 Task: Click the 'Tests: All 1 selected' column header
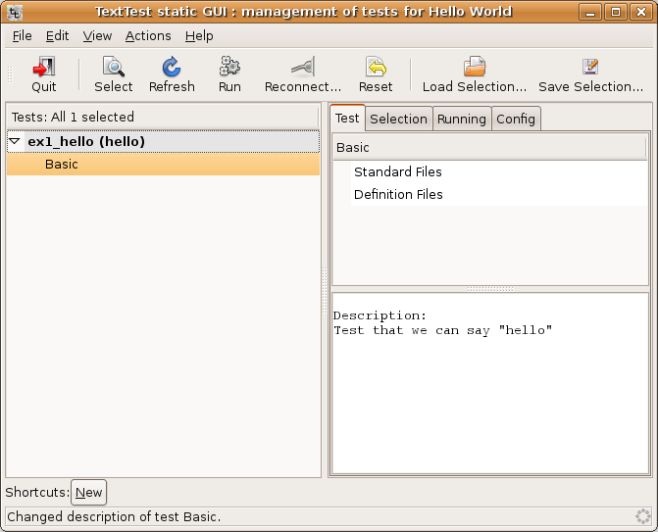[163, 117]
